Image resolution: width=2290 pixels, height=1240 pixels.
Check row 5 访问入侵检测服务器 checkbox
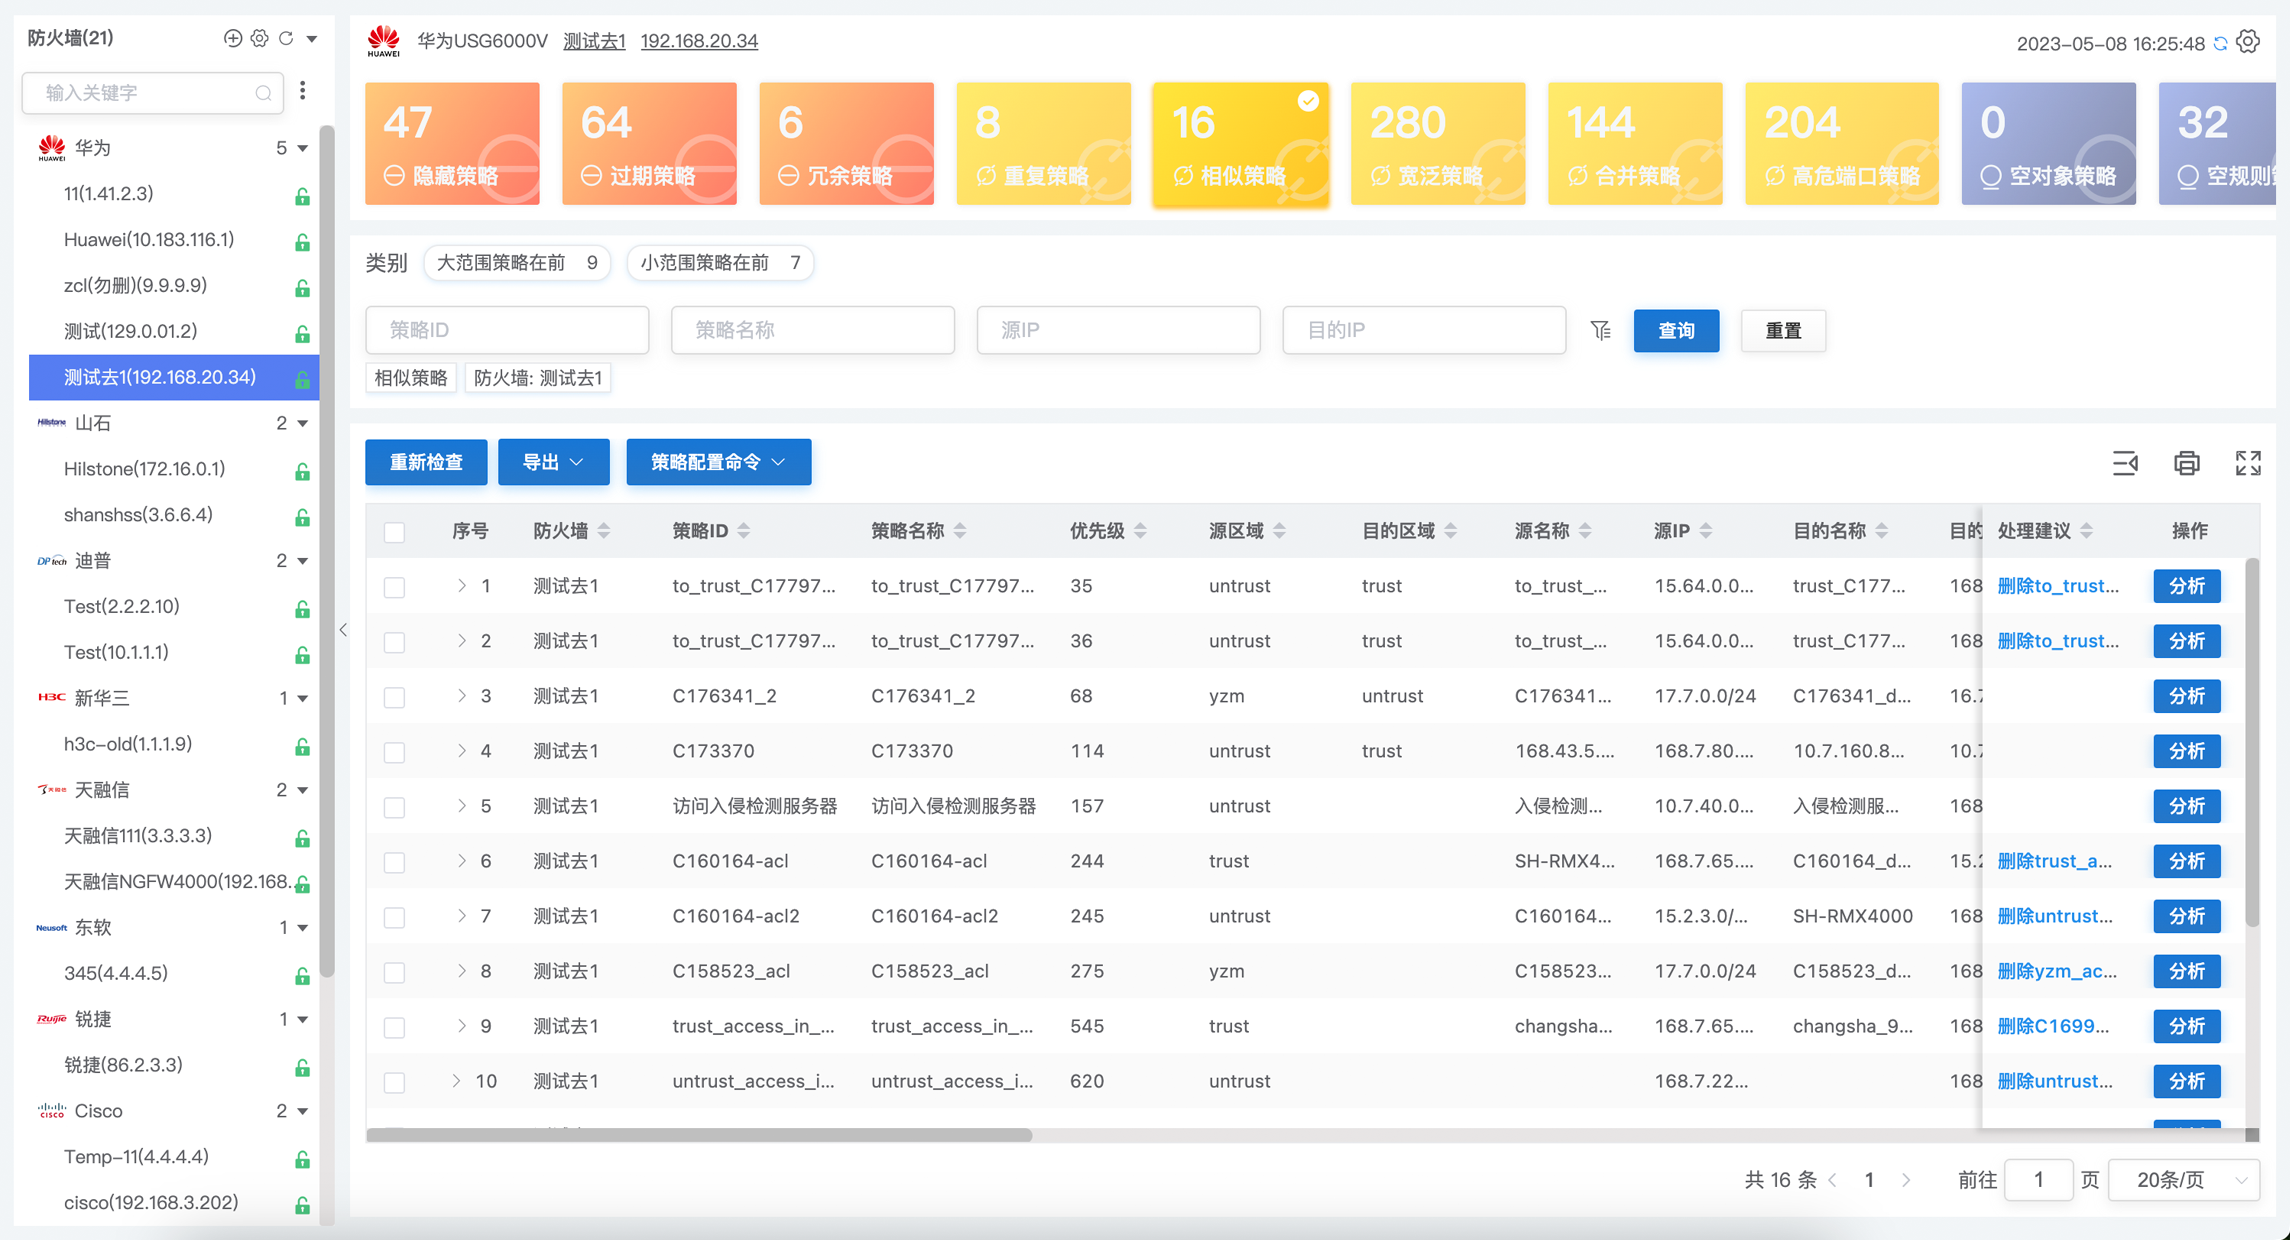click(395, 807)
